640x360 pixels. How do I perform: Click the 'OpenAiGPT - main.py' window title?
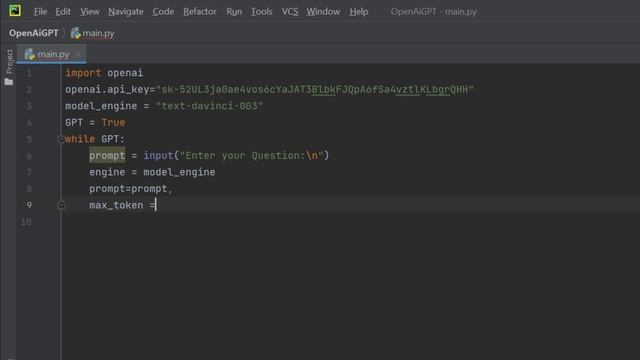click(x=433, y=11)
